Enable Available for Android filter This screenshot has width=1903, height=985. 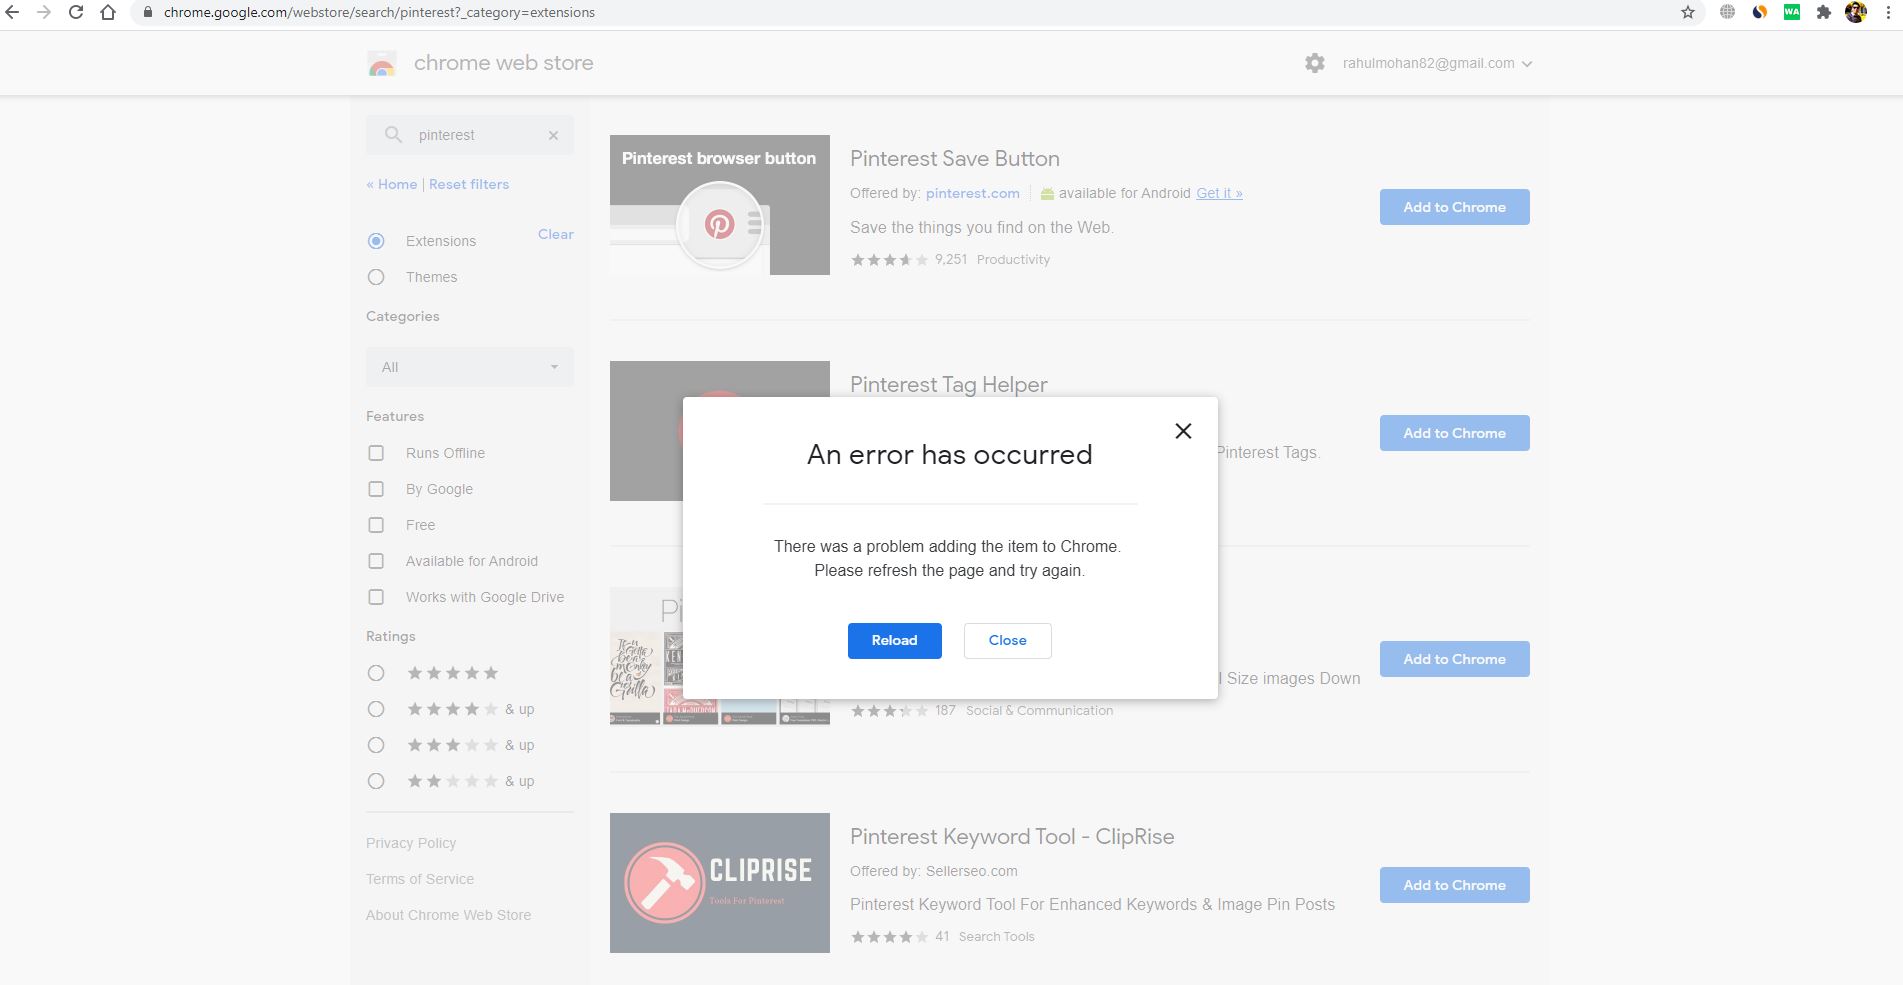376,561
